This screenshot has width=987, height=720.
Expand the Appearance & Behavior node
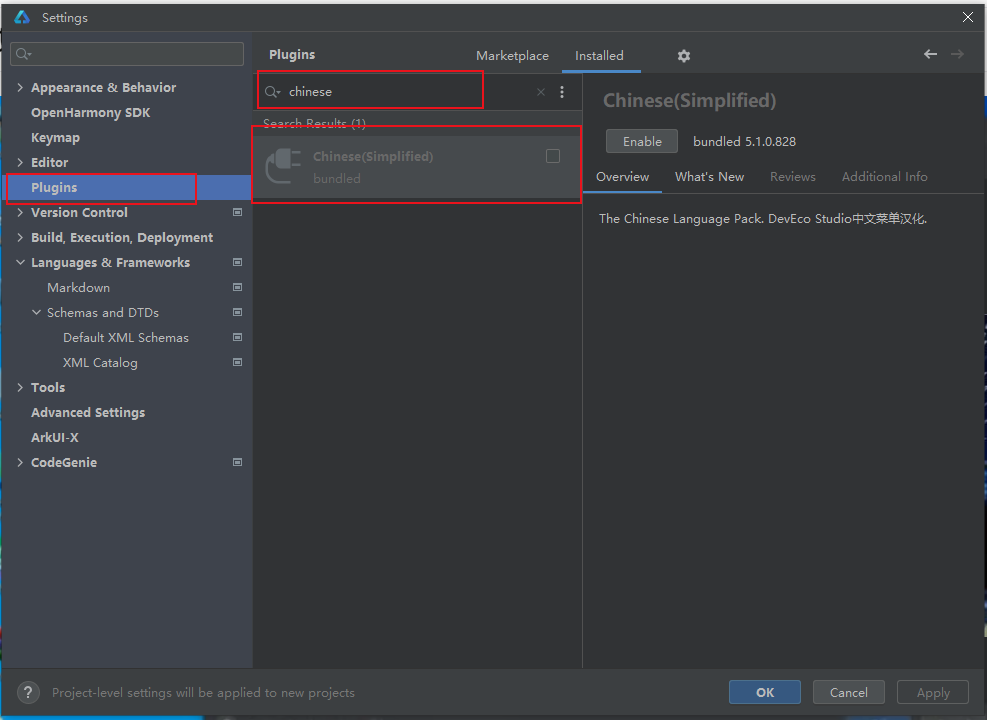click(21, 88)
